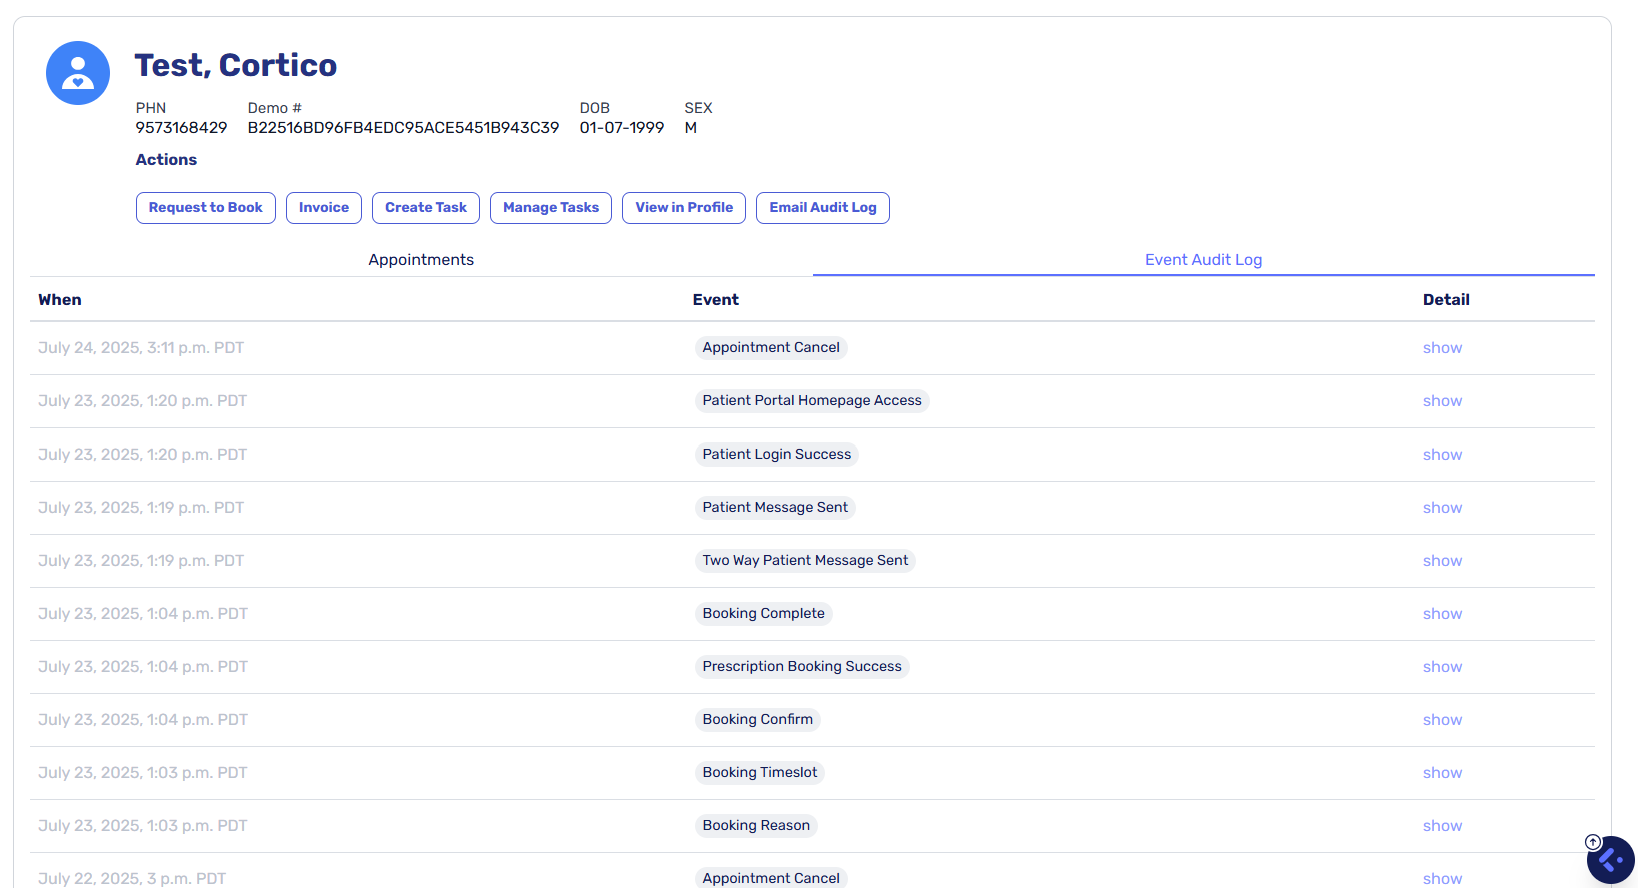Click the Booking Timeslot event badge
Viewport: 1638px width, 888px height.
pos(760,773)
